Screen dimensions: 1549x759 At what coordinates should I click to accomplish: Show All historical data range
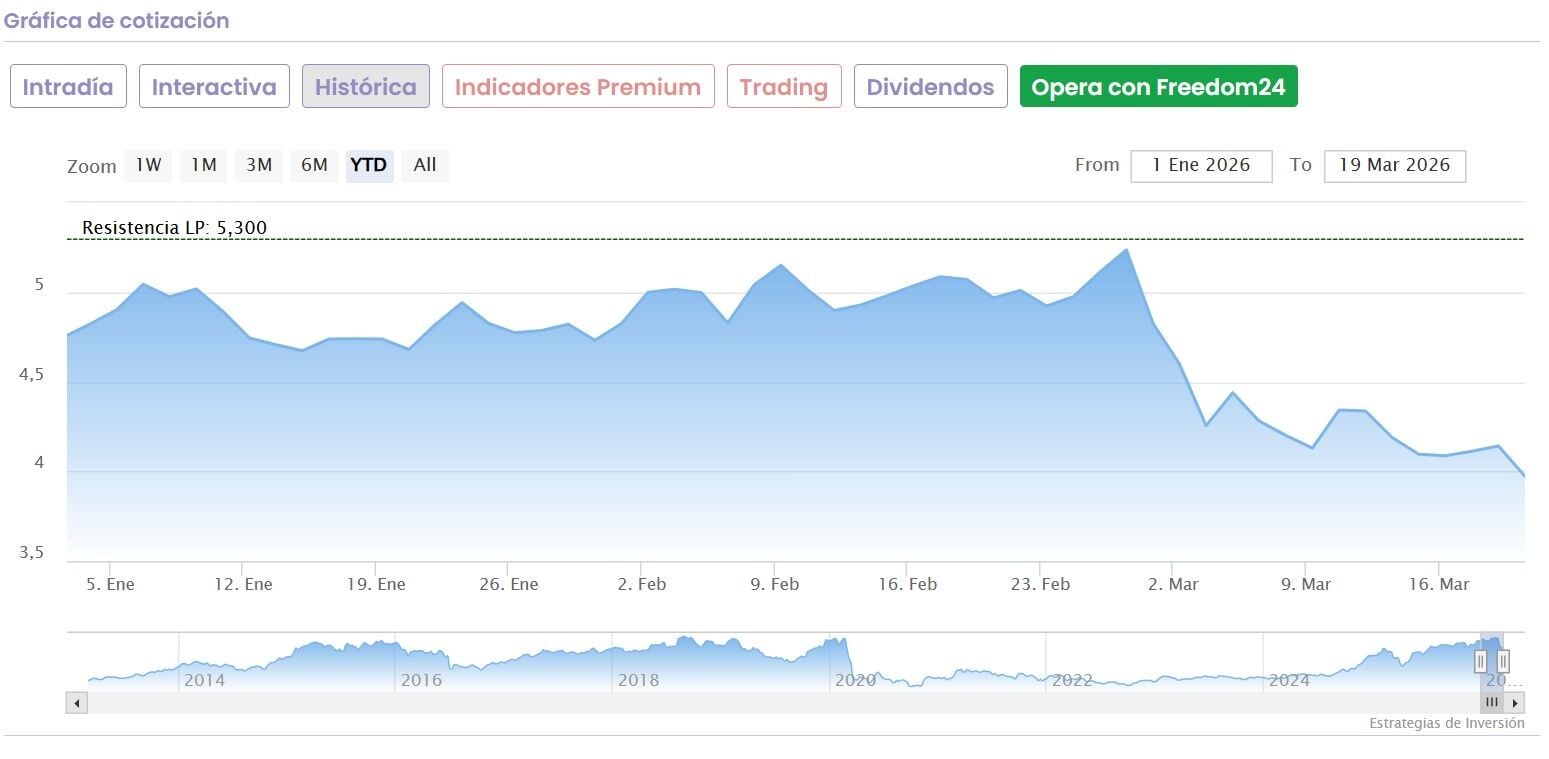[x=425, y=166]
